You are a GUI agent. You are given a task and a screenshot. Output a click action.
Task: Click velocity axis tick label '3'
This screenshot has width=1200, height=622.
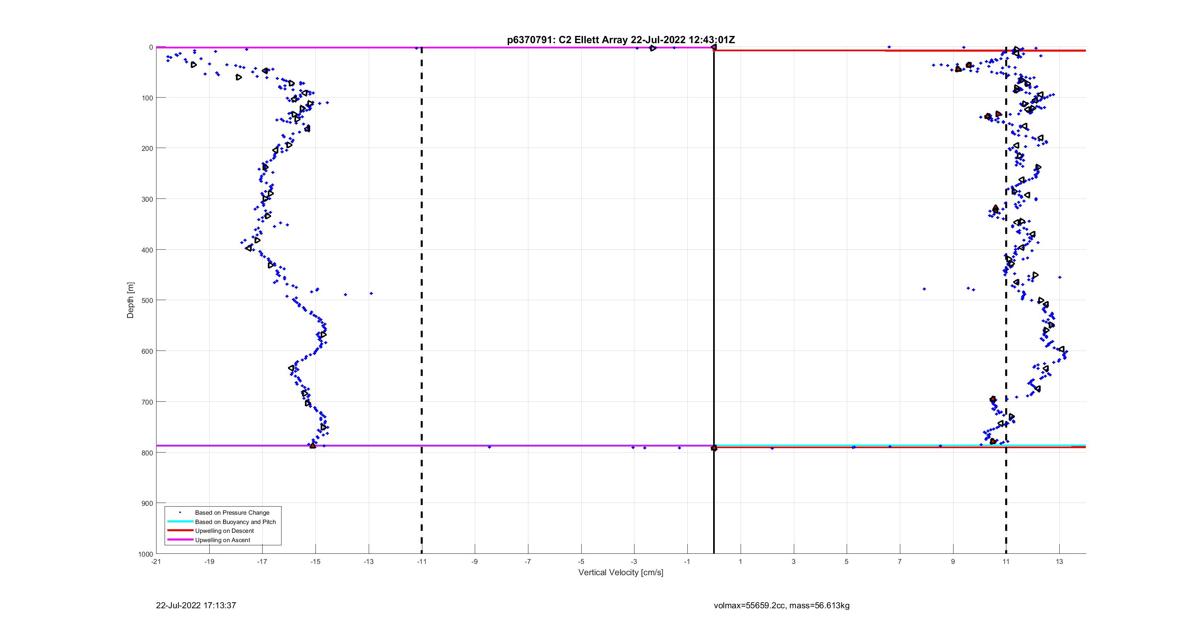794,562
